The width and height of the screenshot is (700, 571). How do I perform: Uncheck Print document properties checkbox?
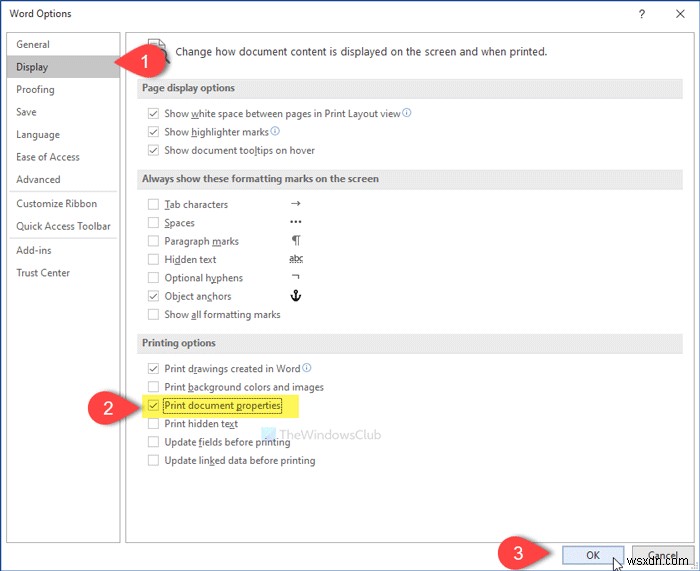[x=153, y=405]
